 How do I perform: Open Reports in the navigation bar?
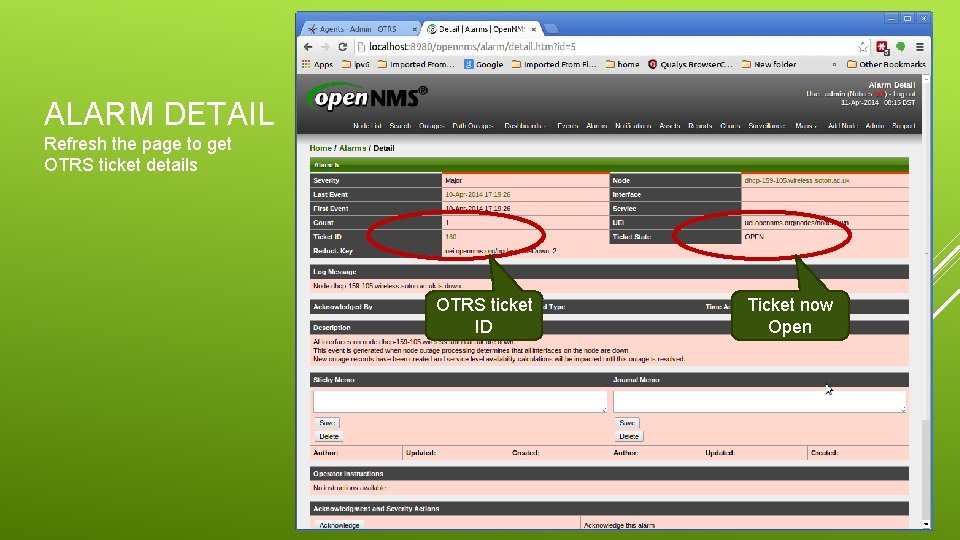pyautogui.click(x=700, y=126)
